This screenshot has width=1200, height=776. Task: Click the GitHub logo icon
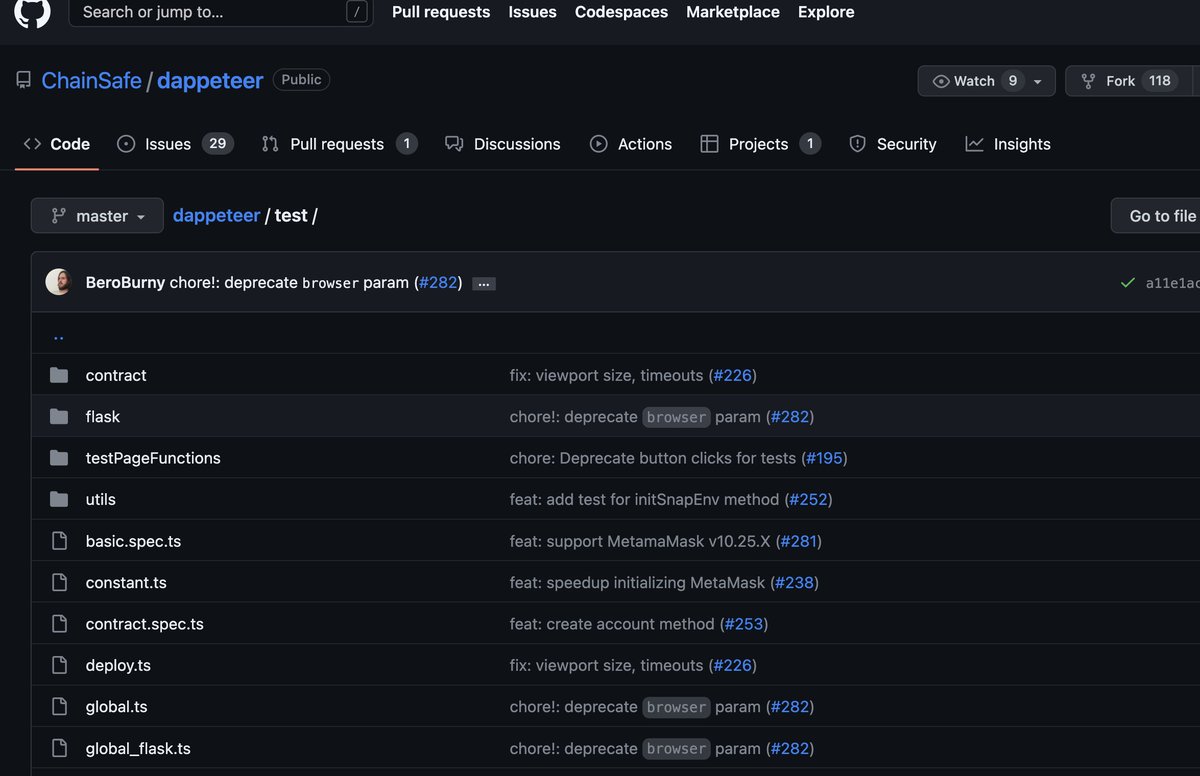(32, 12)
